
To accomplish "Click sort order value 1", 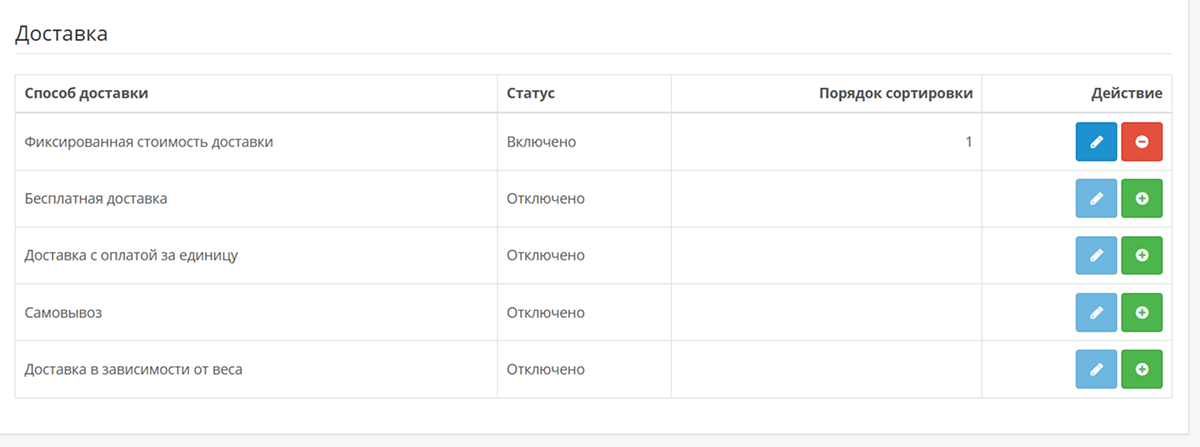I will pos(969,142).
